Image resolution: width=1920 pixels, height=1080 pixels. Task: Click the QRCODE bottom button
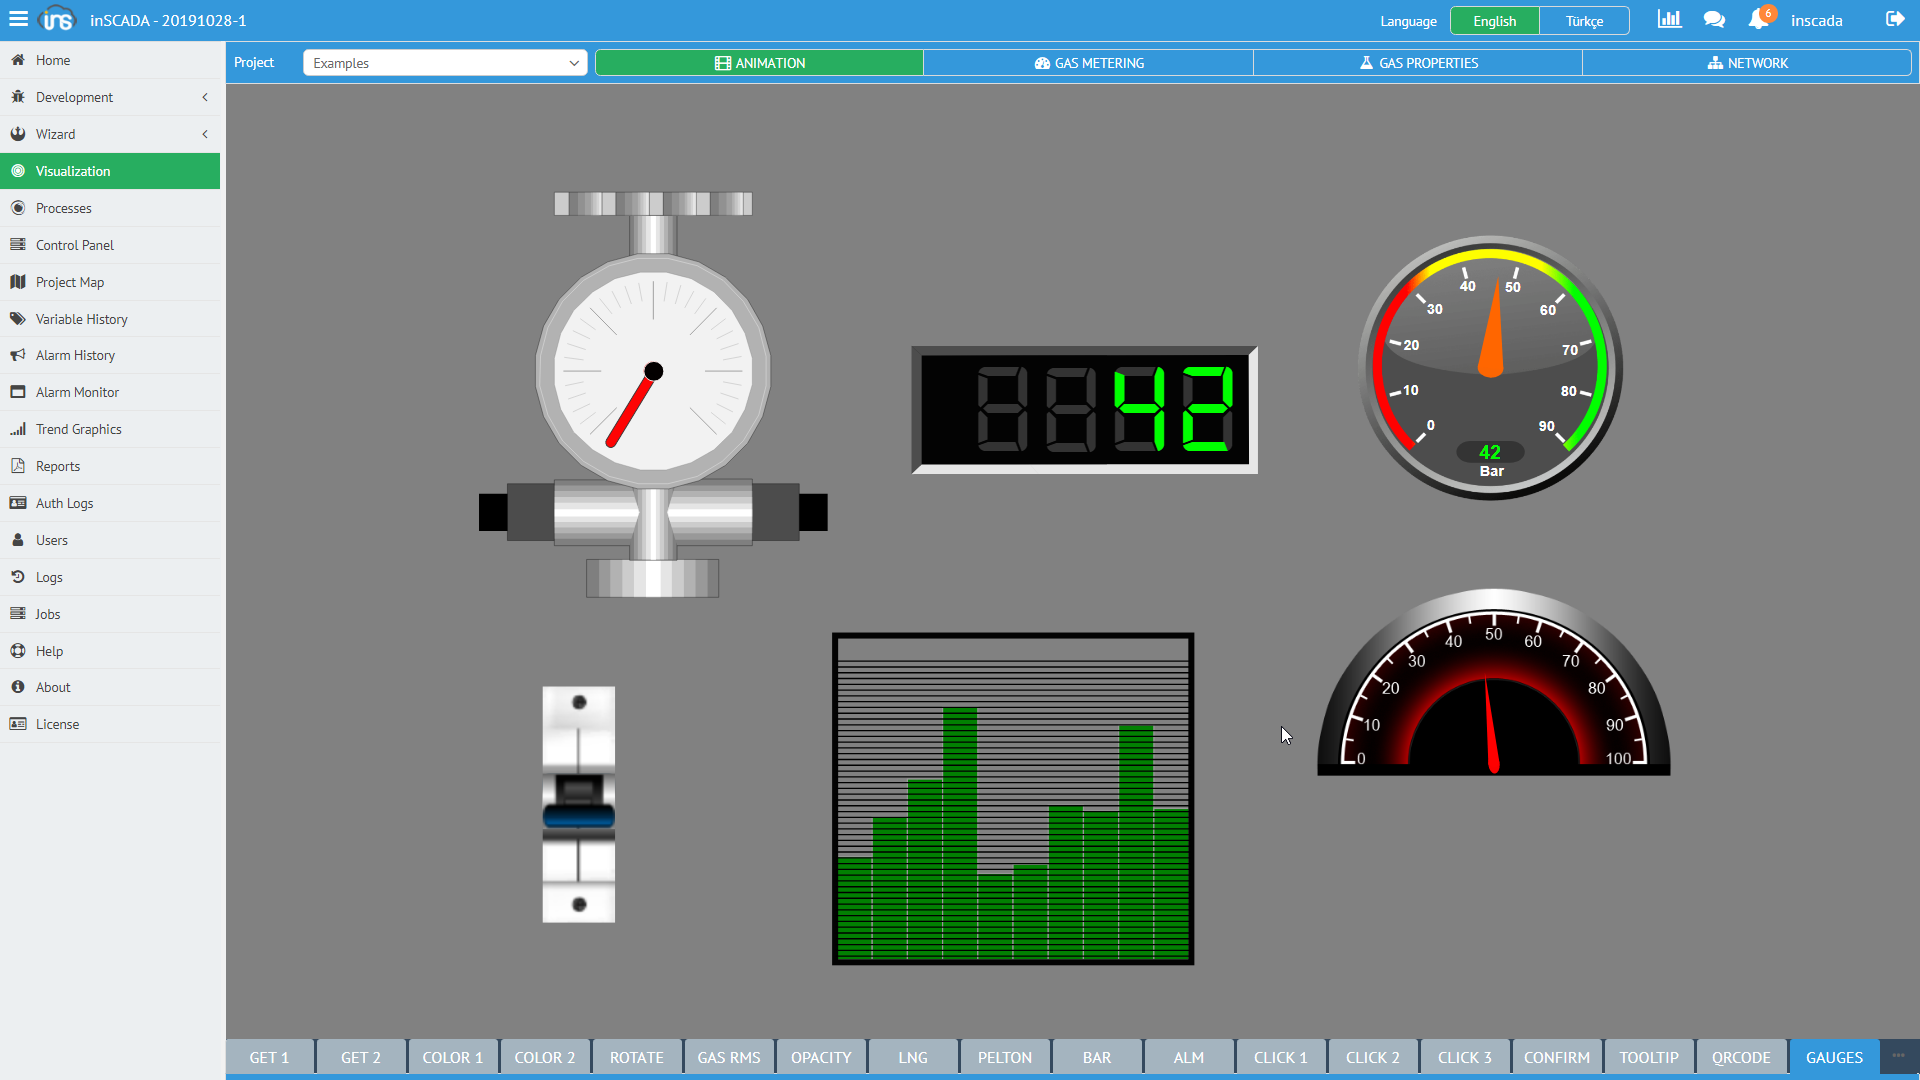1741,1057
